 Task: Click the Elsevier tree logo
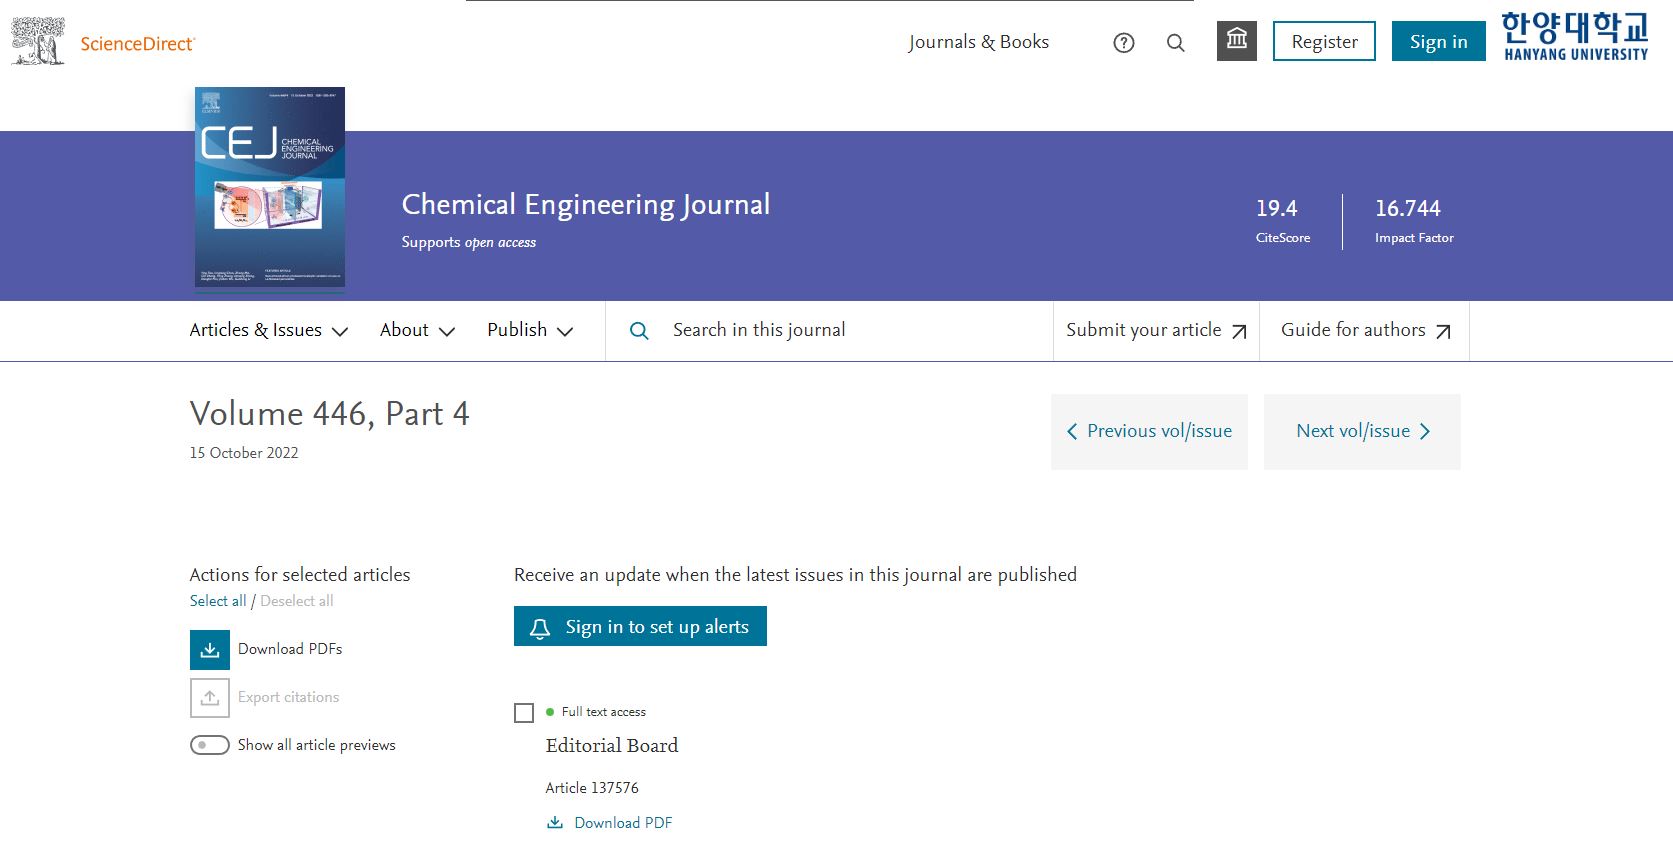pyautogui.click(x=38, y=42)
